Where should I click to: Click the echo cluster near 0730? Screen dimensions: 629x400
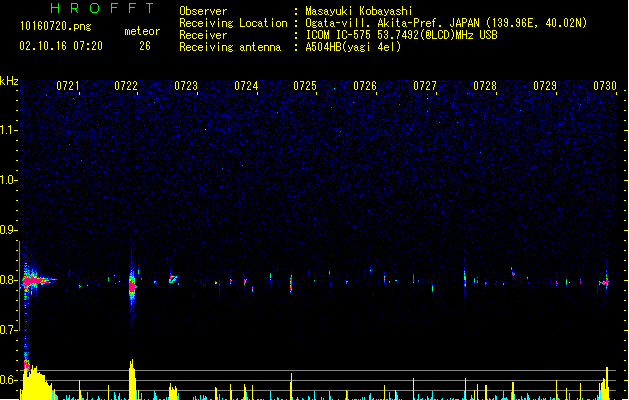604,282
